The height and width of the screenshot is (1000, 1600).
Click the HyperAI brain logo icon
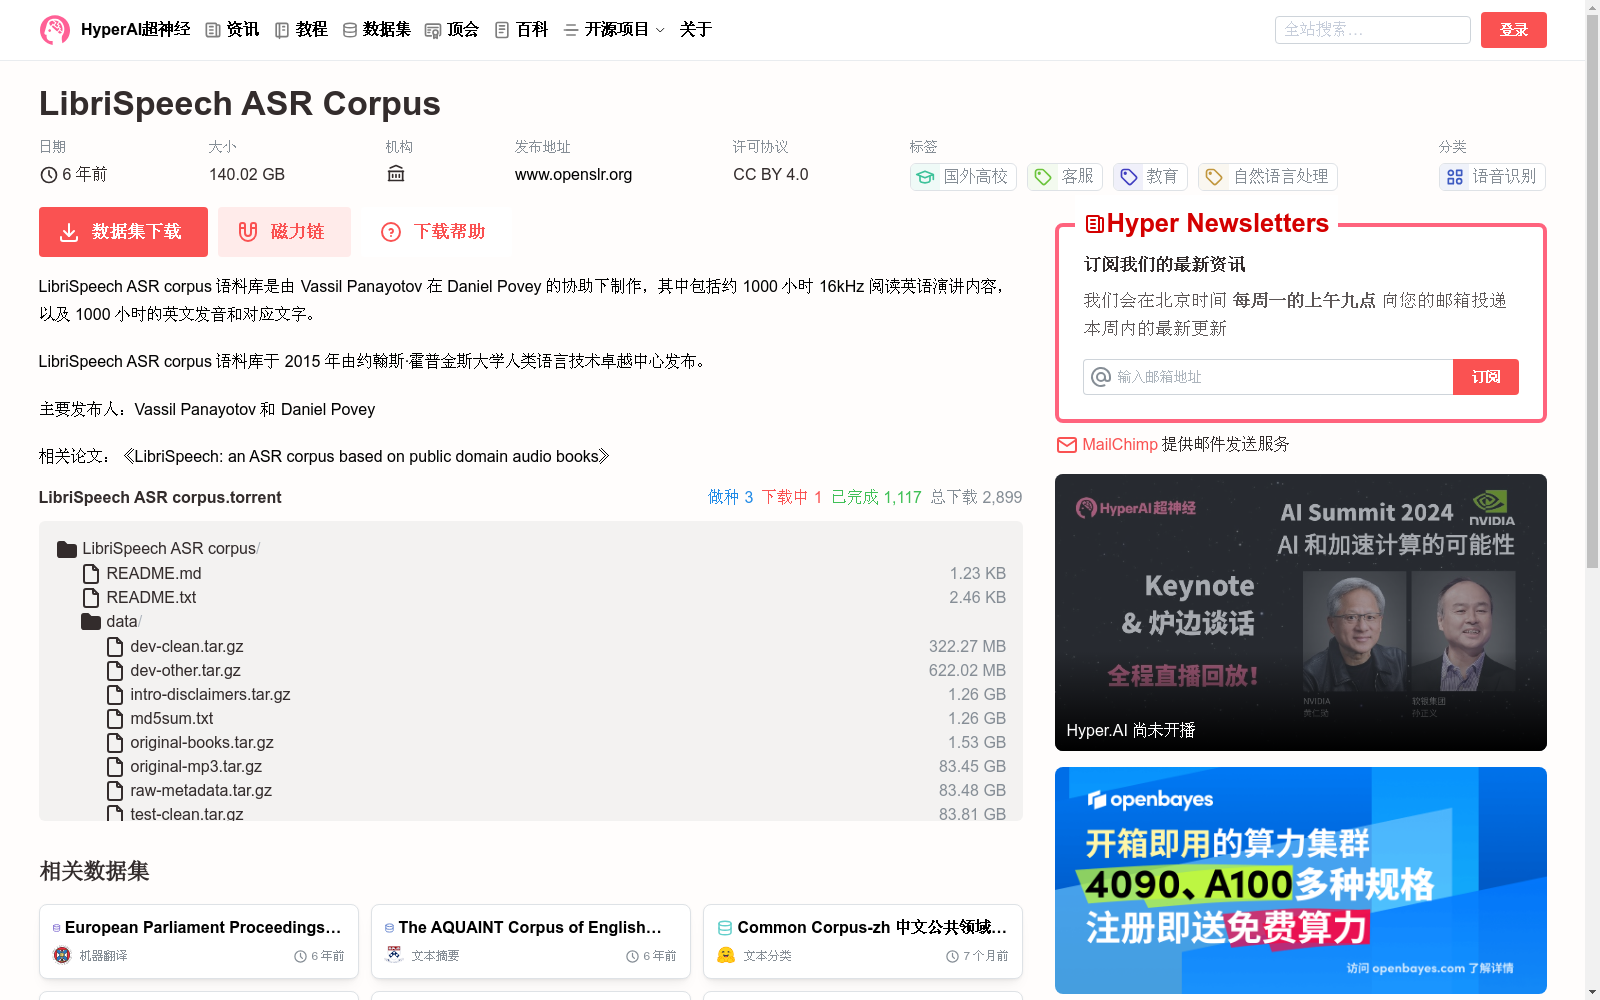pos(55,30)
